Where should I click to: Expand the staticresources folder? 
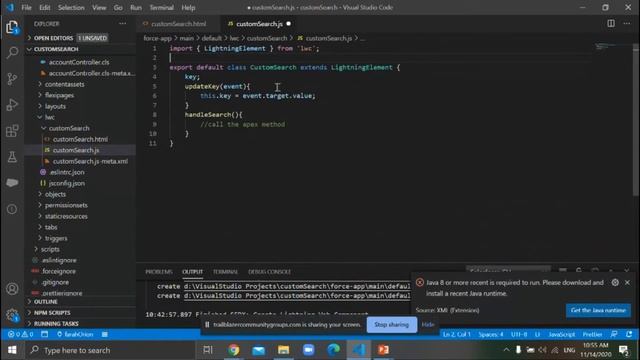point(66,216)
